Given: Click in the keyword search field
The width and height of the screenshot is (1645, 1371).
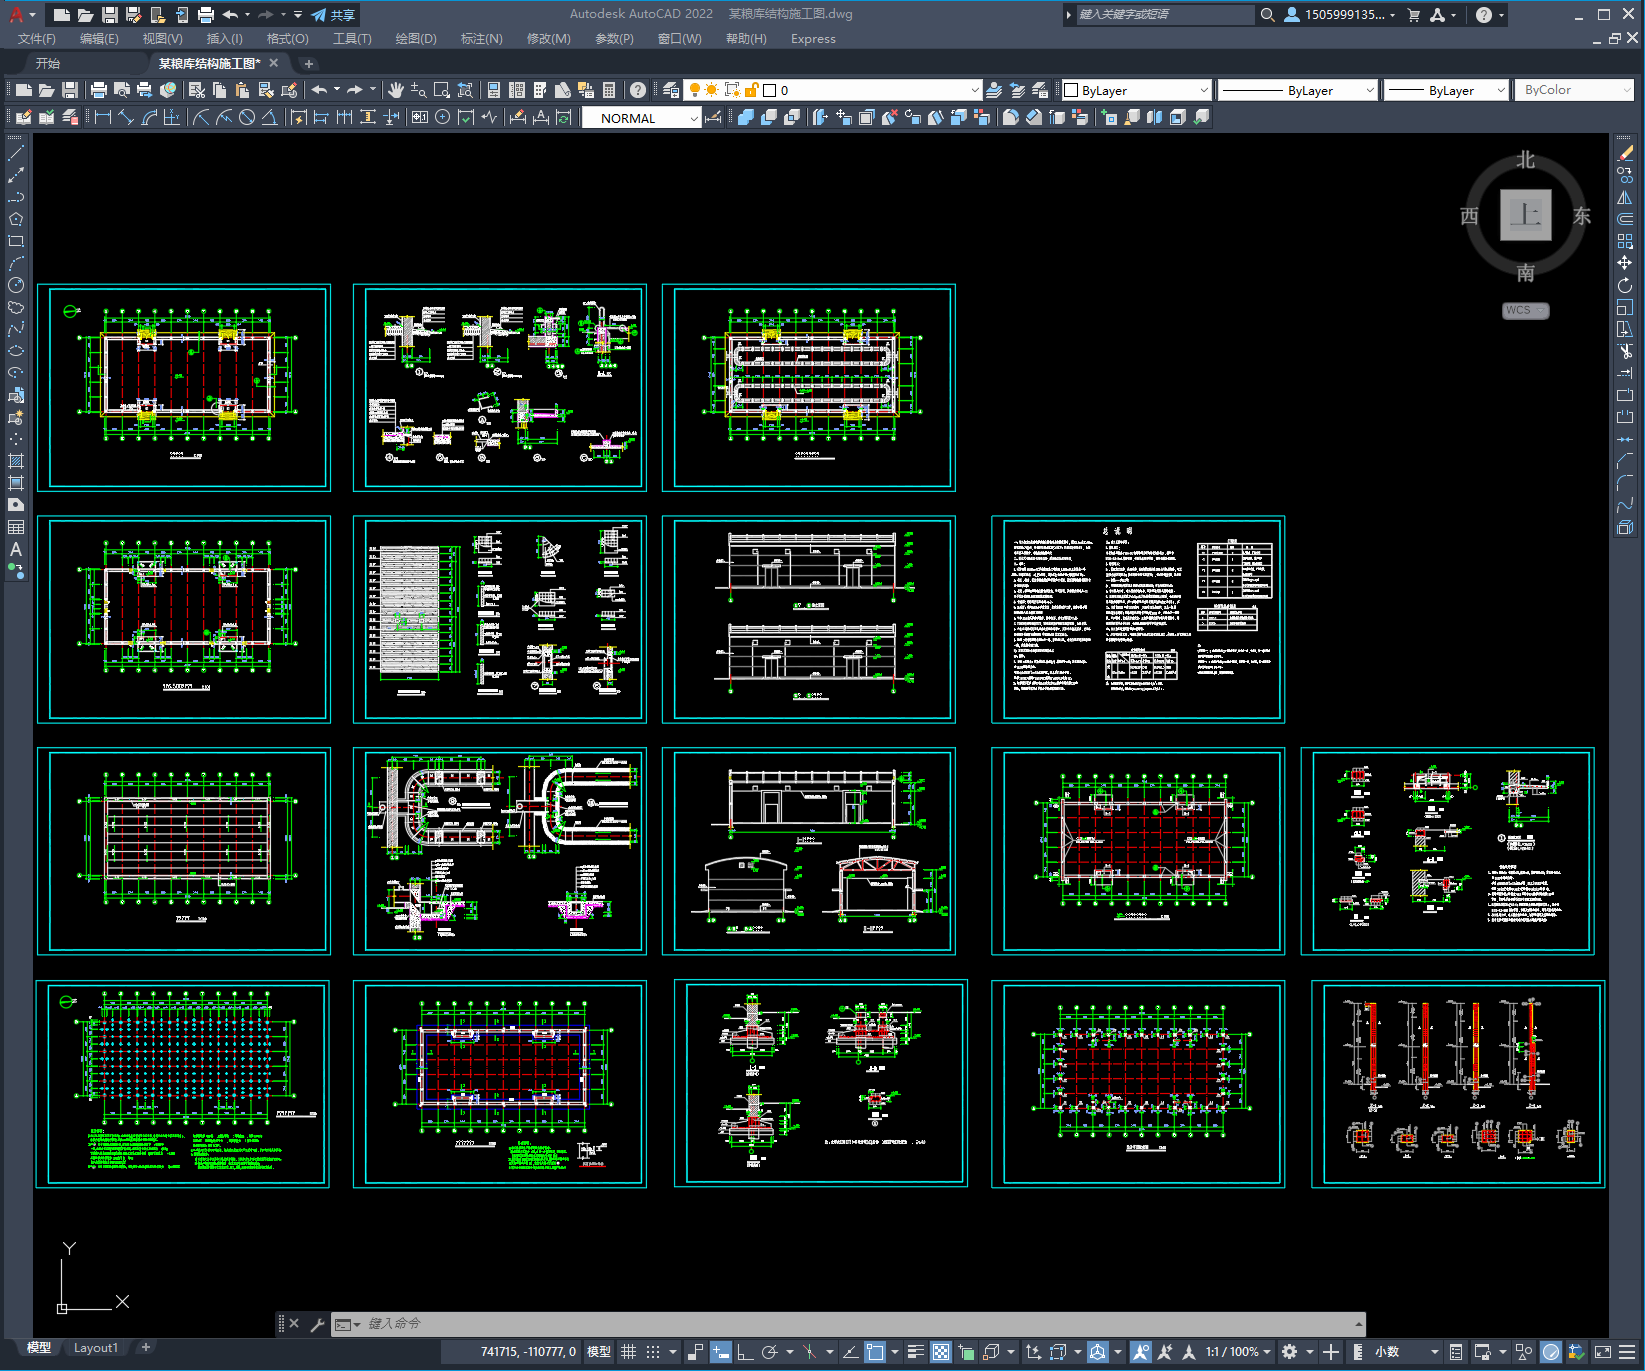Looking at the screenshot, I should click(x=1165, y=15).
